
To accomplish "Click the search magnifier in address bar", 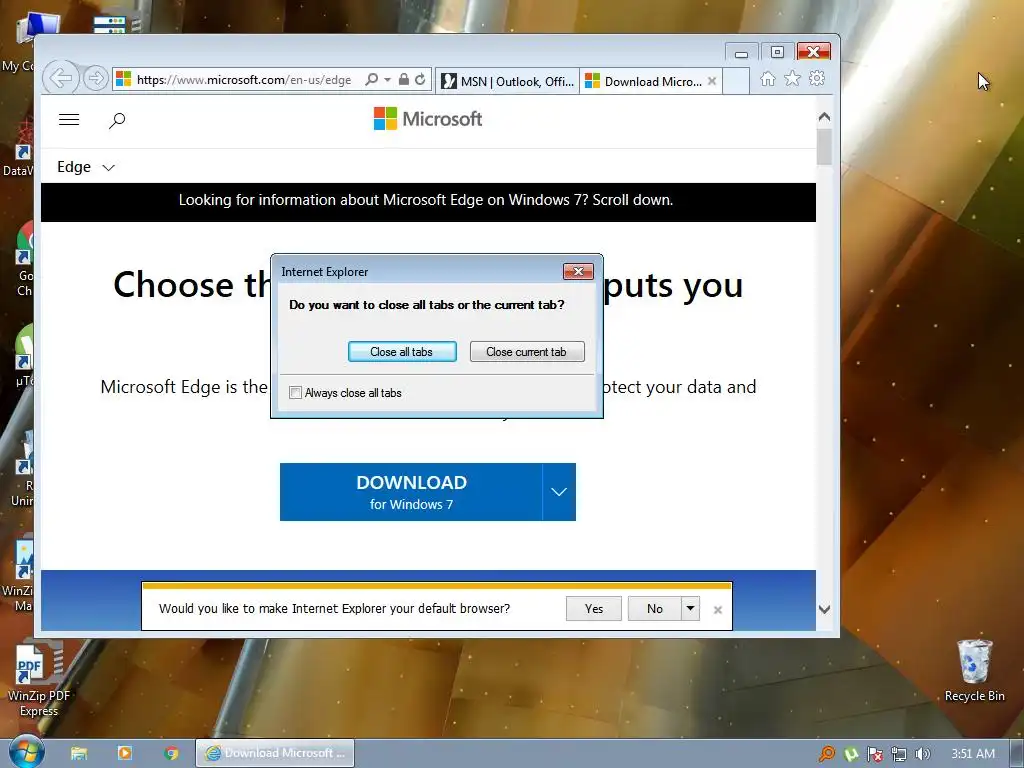I will click(372, 80).
